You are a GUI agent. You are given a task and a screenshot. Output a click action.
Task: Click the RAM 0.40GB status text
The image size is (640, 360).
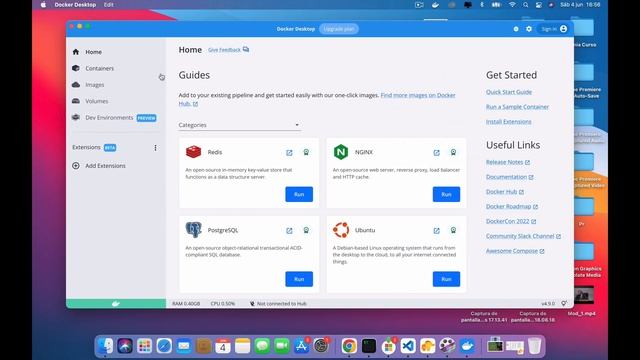coord(186,304)
